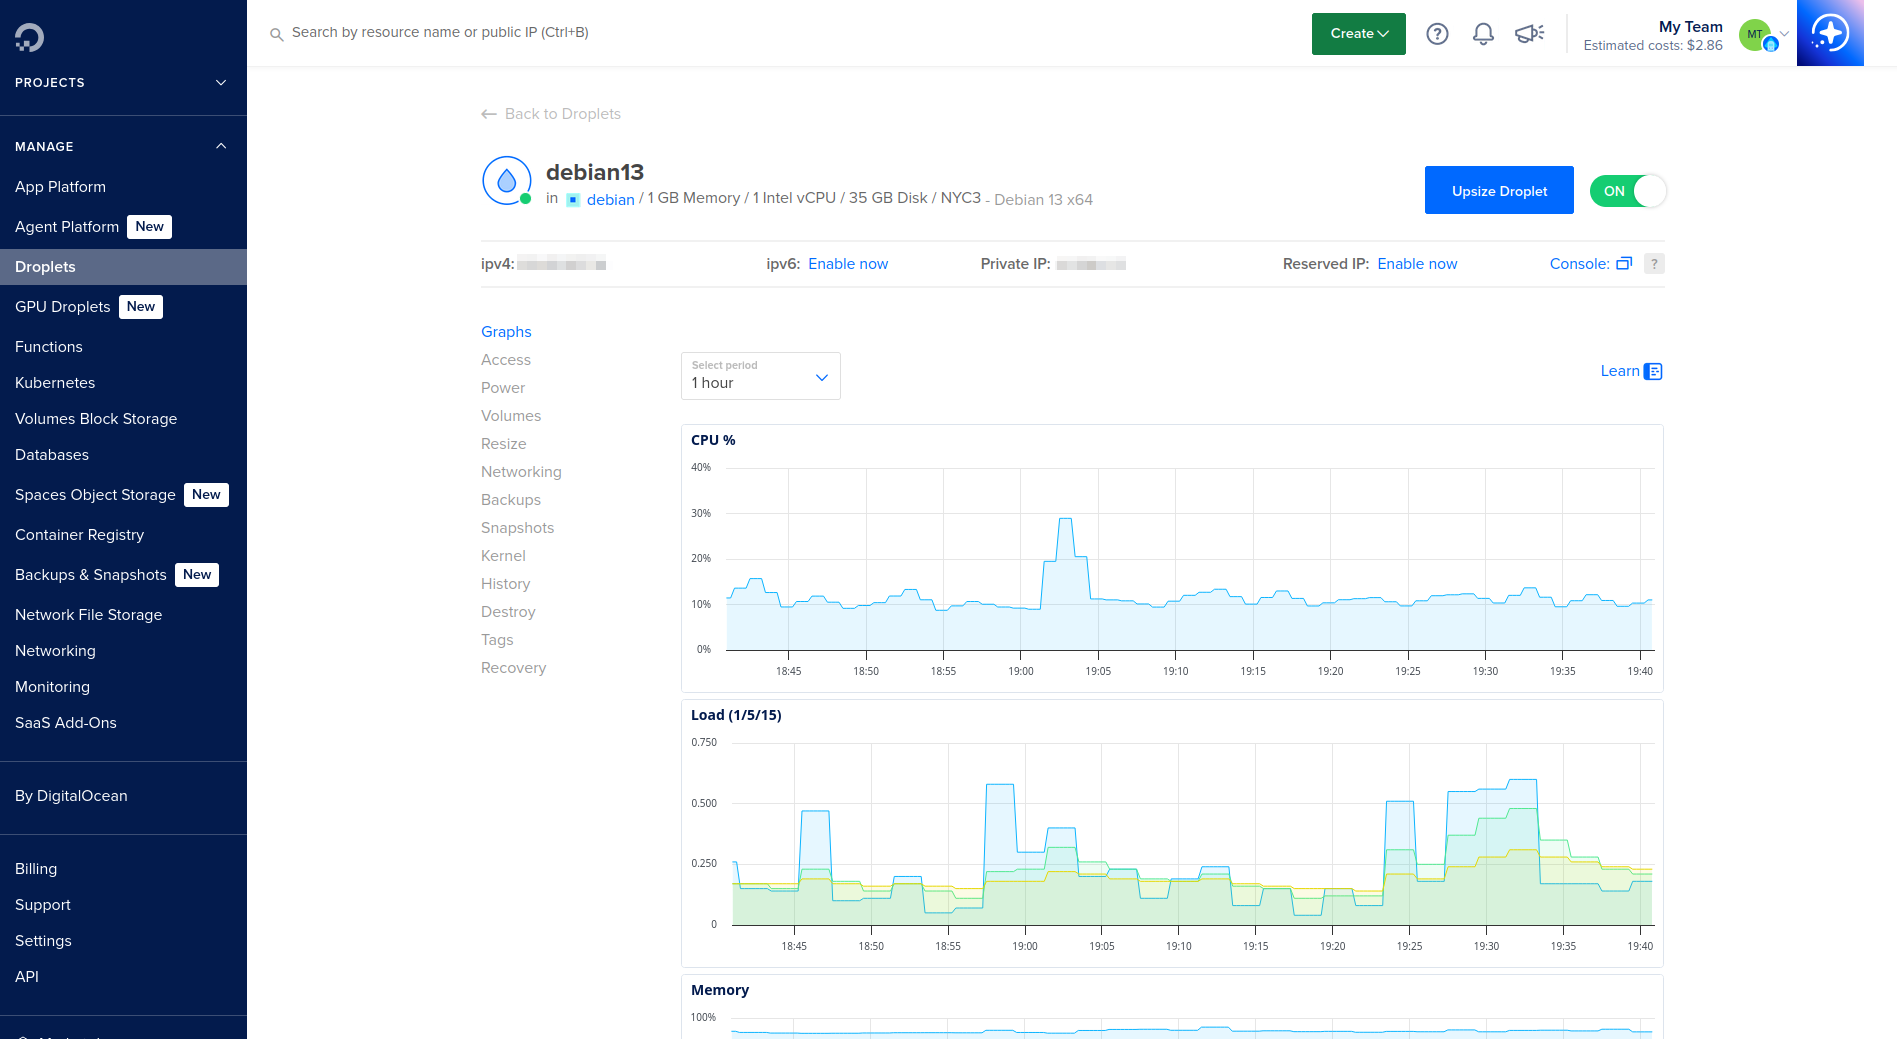1897x1039 pixels.
Task: Click the Upsize Droplet button
Action: [1498, 191]
